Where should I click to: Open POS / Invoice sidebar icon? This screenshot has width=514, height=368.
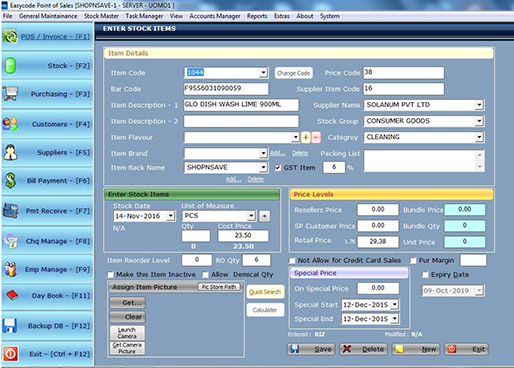point(10,36)
